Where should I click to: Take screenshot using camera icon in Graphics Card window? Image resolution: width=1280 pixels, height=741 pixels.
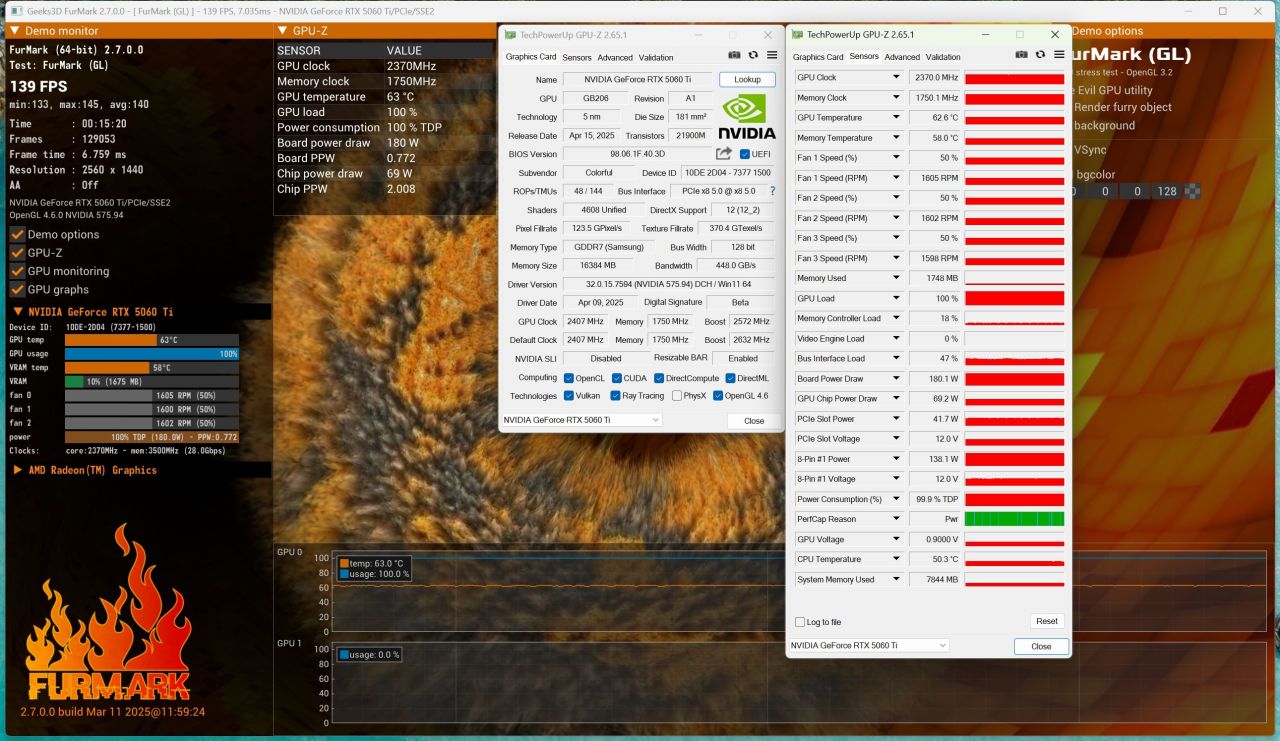(x=734, y=56)
